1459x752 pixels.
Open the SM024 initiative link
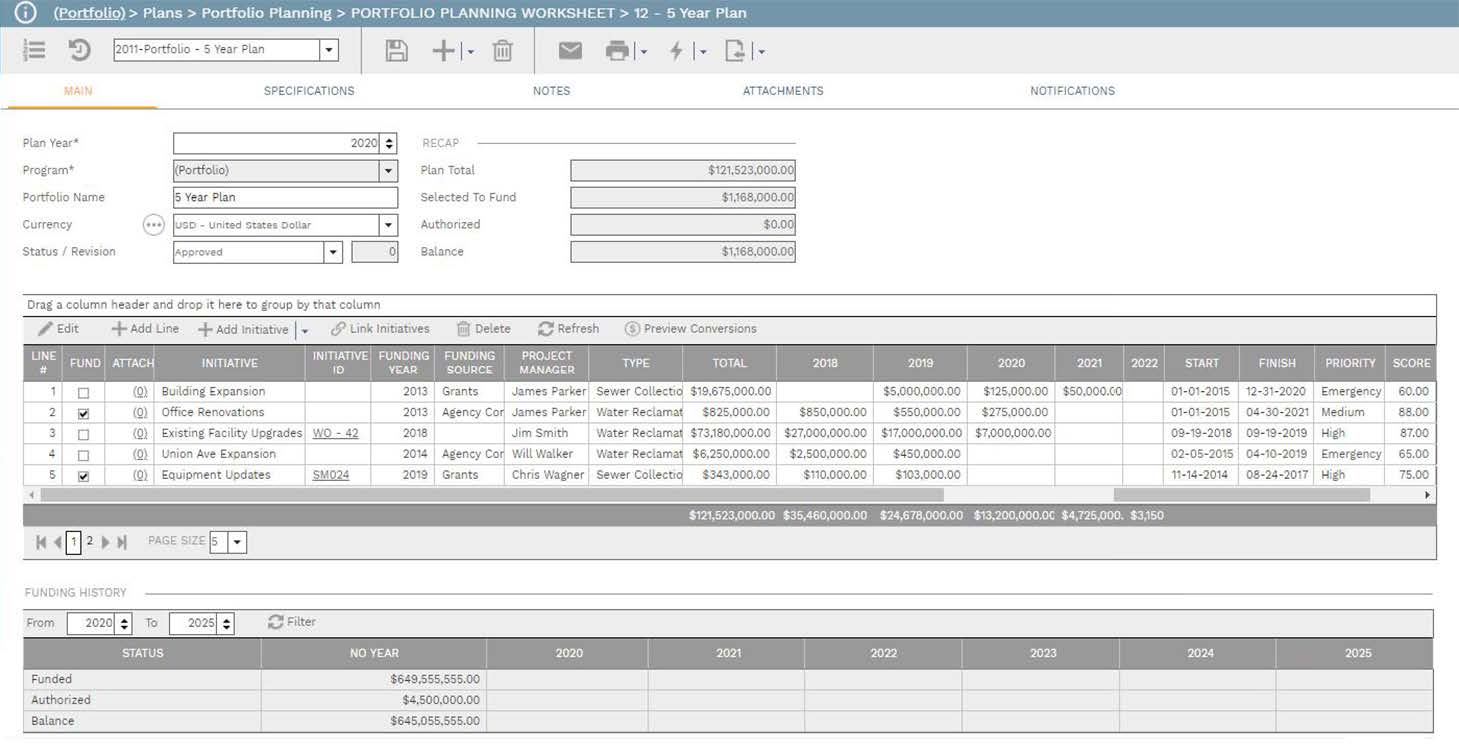(331, 475)
